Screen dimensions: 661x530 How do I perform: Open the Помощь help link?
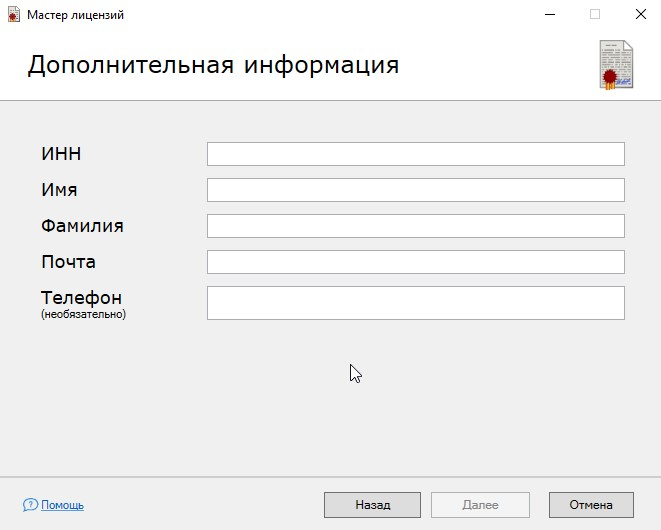(x=62, y=505)
